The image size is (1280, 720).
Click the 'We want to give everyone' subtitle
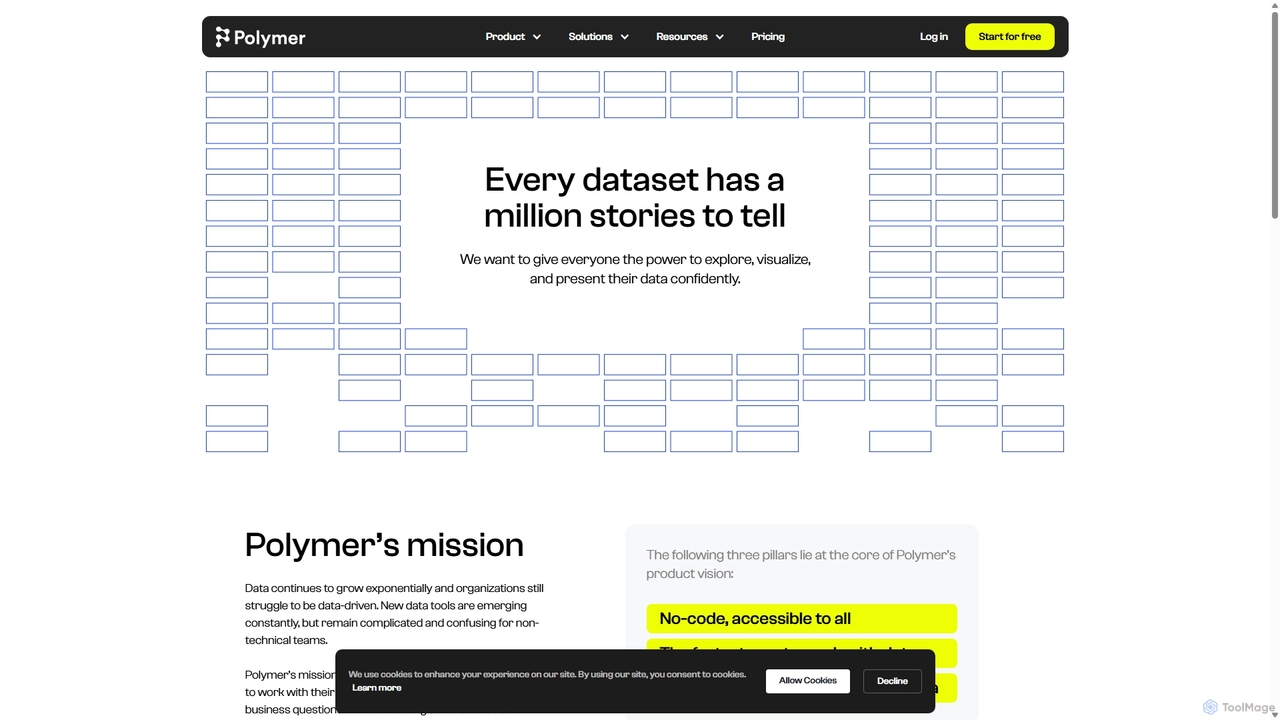click(635, 269)
